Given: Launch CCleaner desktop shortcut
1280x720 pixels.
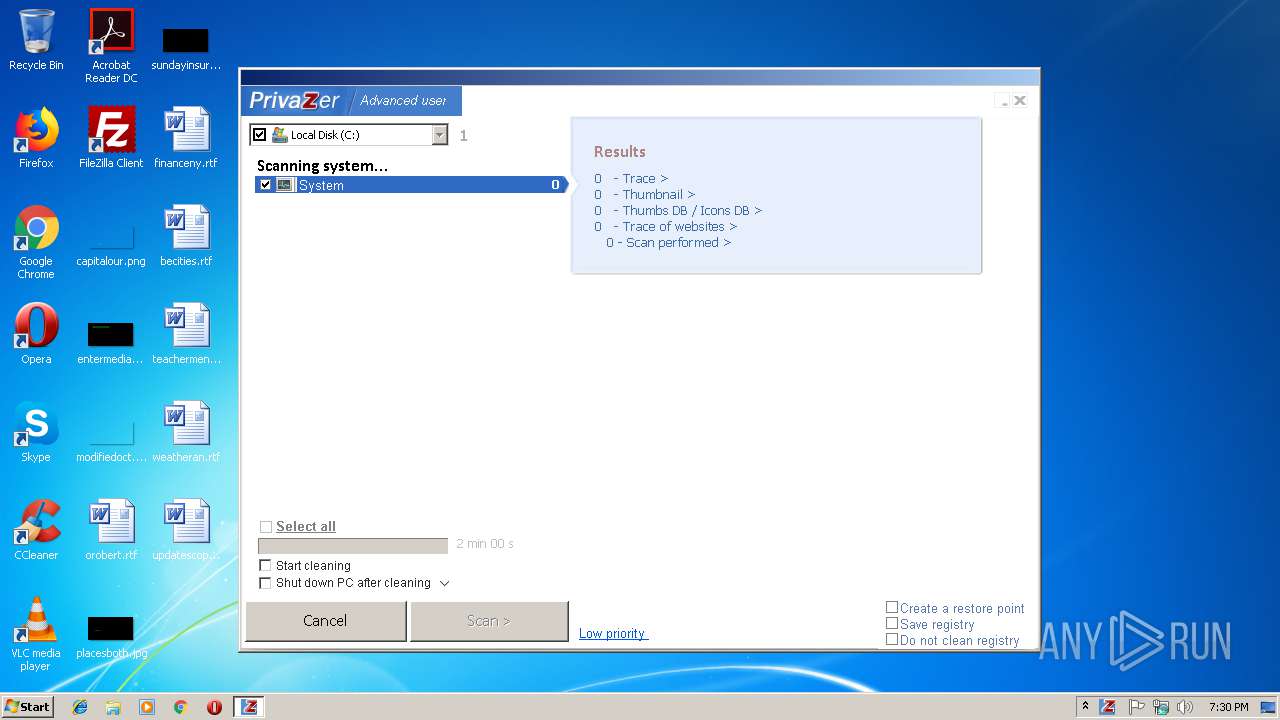Looking at the screenshot, I should click(36, 530).
